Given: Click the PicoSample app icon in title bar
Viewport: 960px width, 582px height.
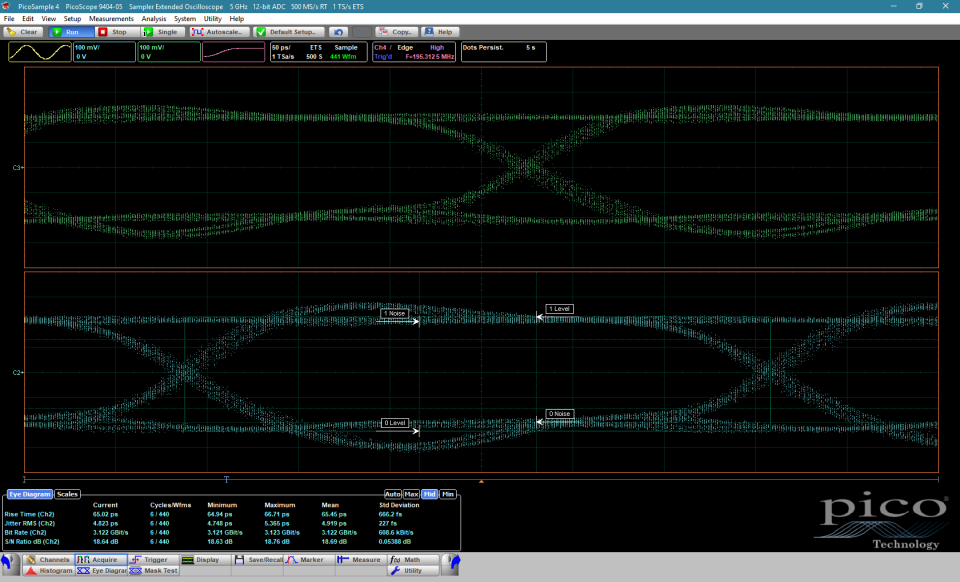Looking at the screenshot, I should pyautogui.click(x=7, y=6).
